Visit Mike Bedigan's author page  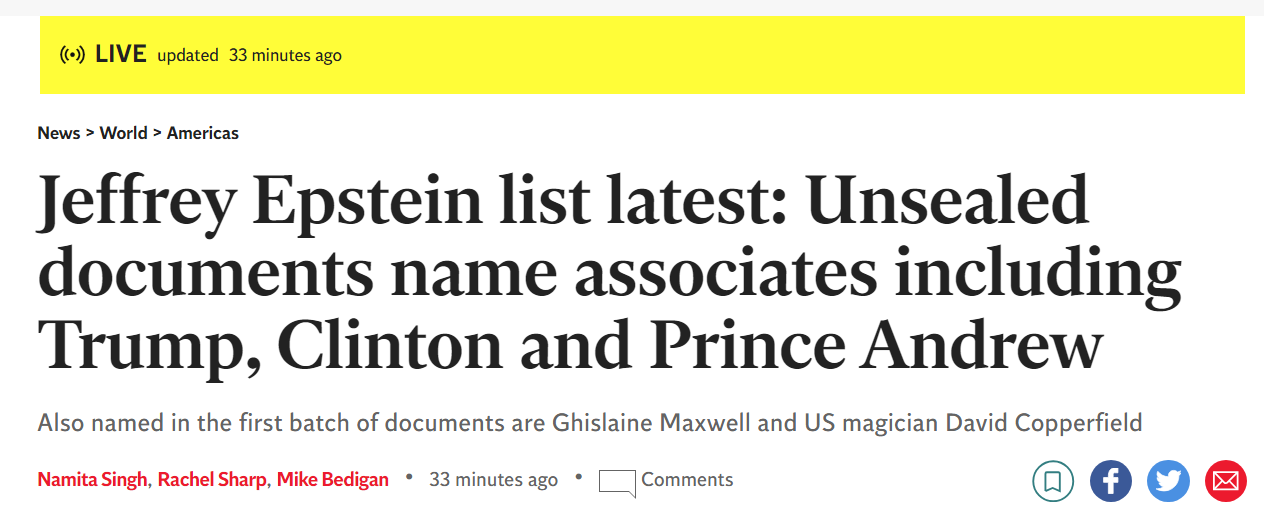pos(332,479)
